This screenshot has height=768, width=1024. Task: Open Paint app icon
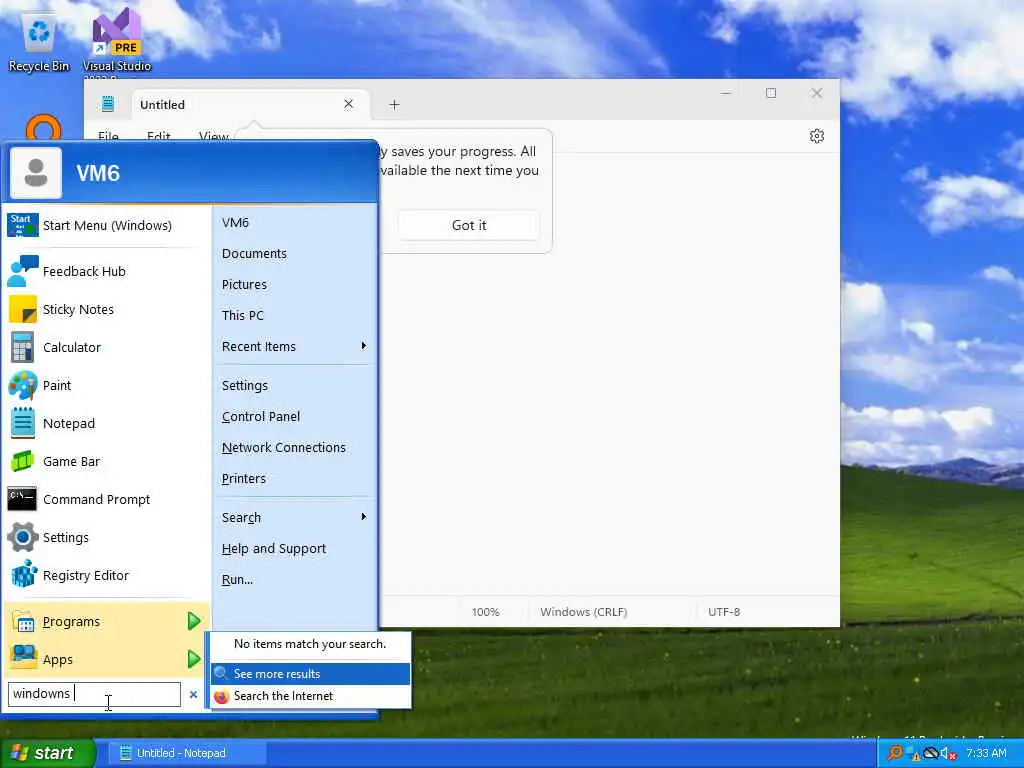point(22,385)
